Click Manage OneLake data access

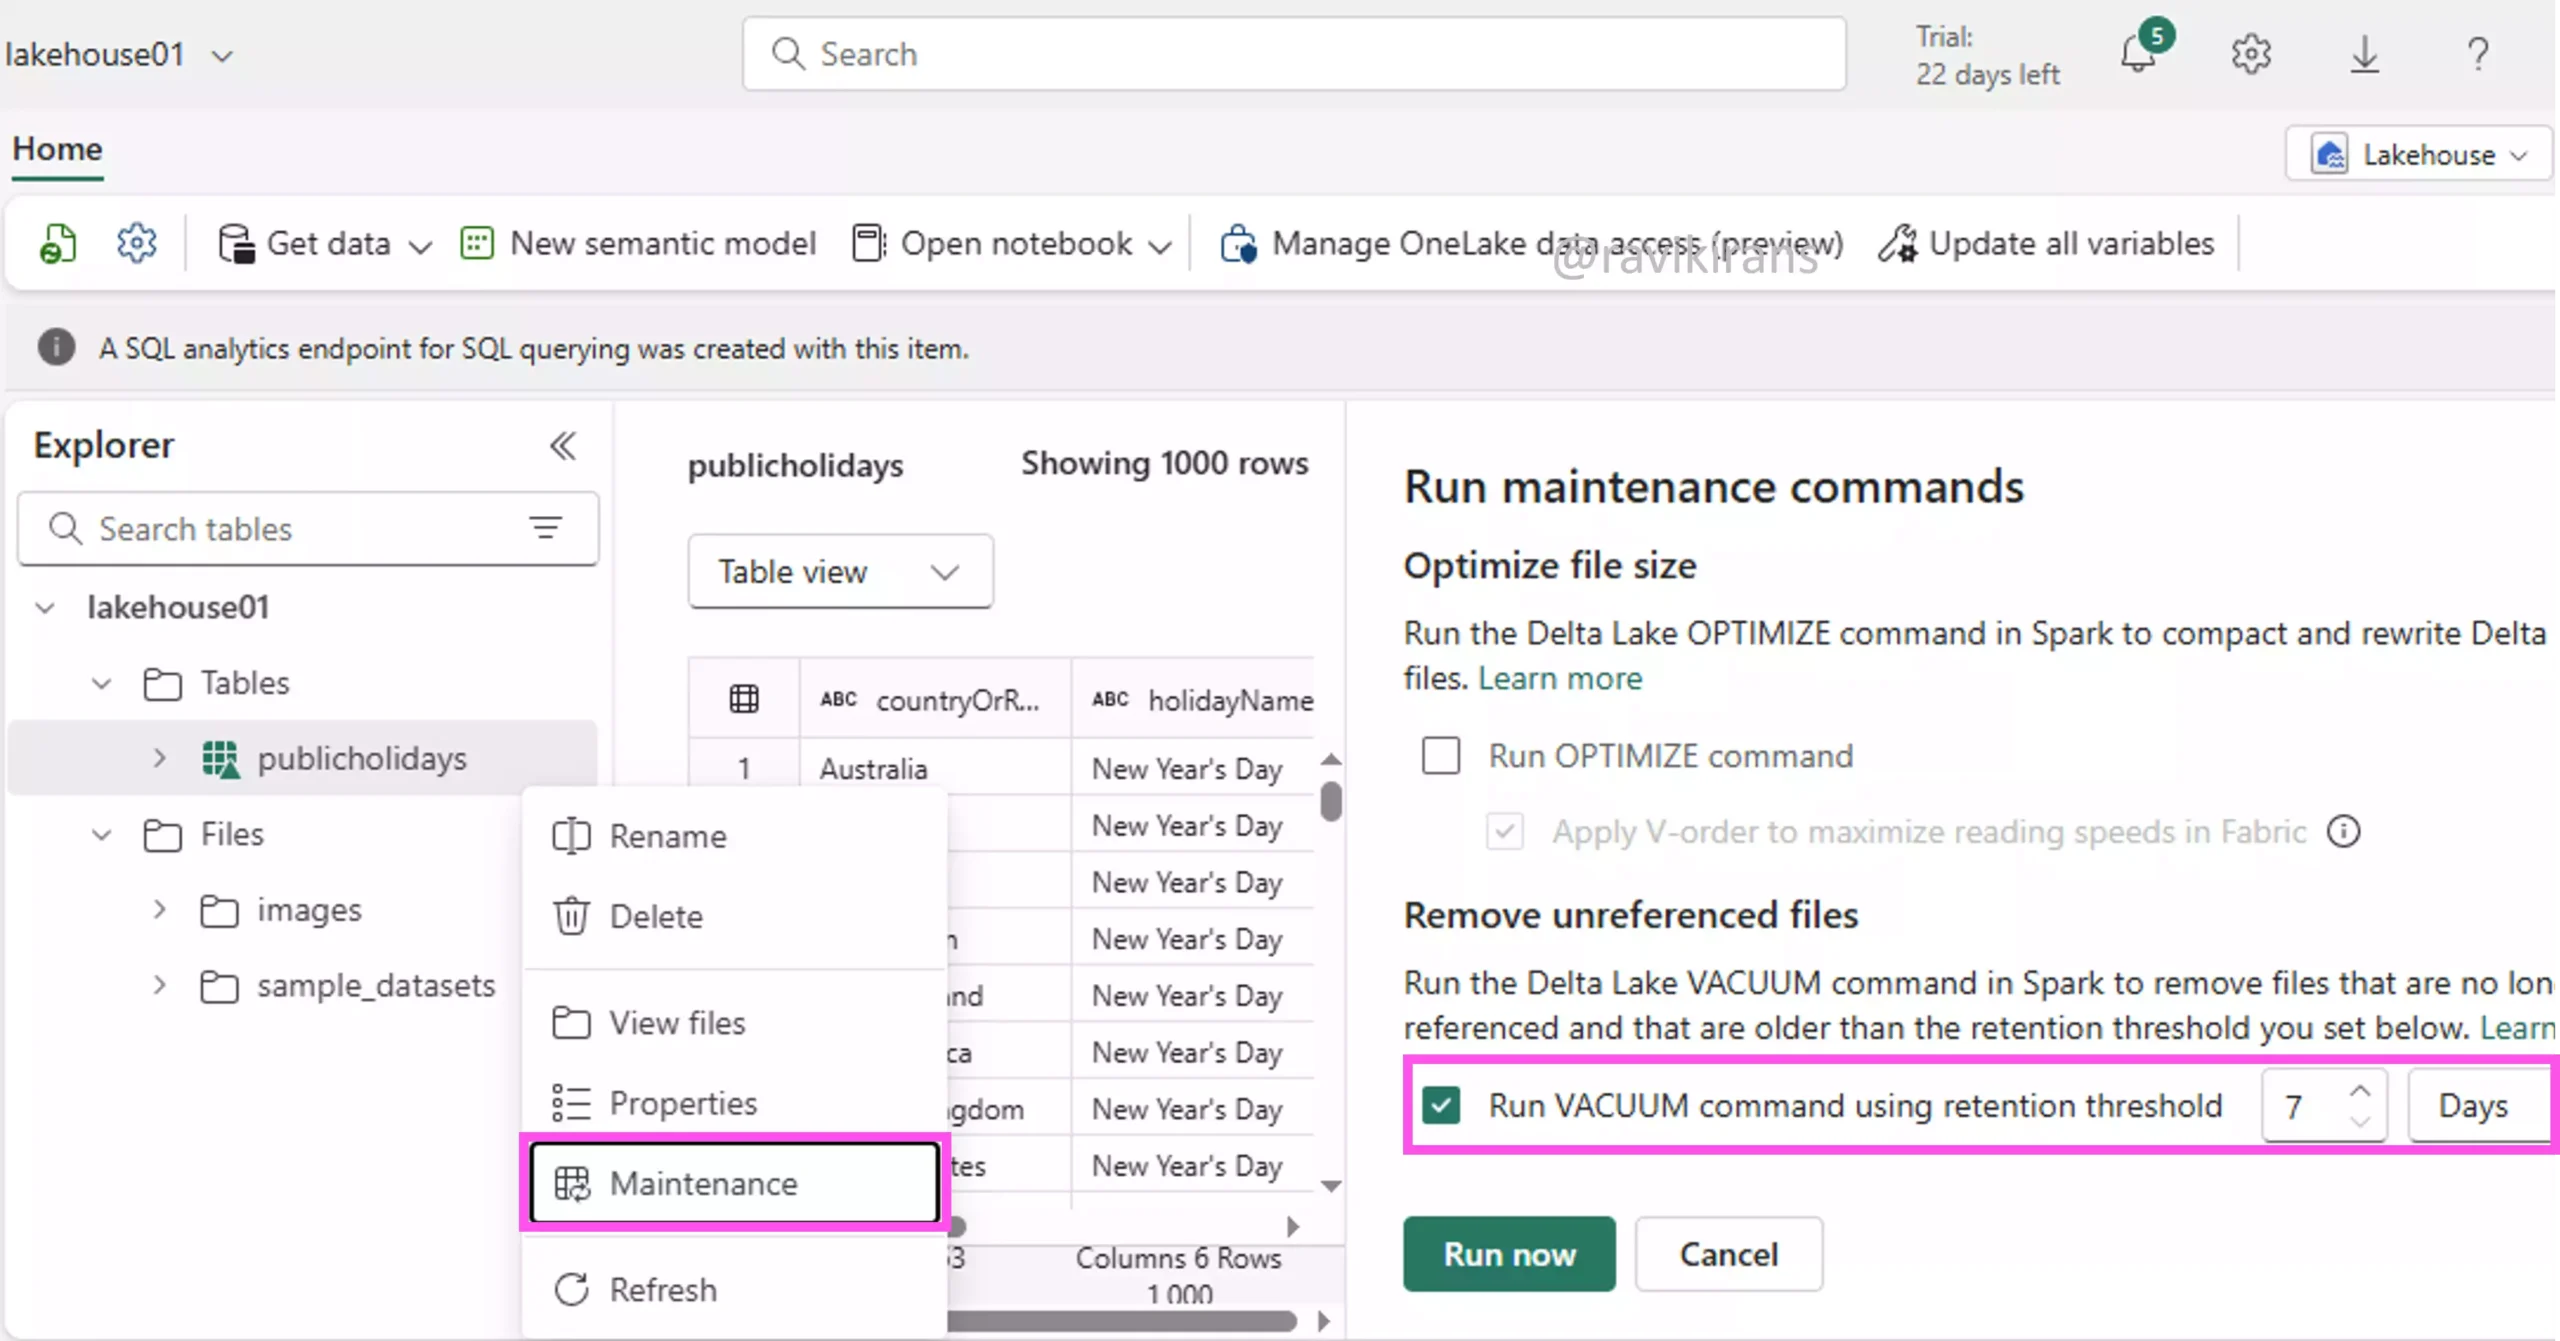pyautogui.click(x=1531, y=243)
